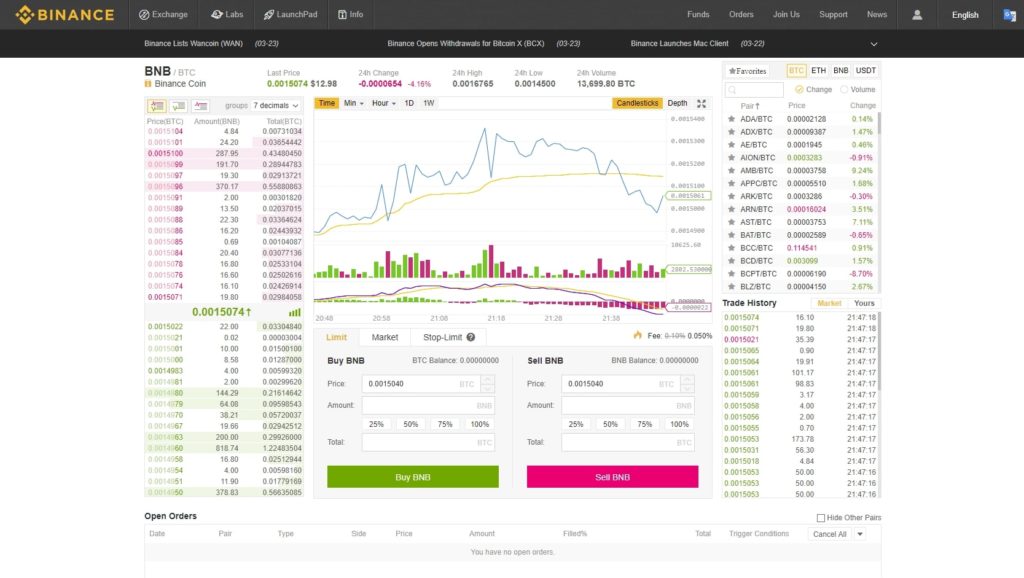The width and height of the screenshot is (1024, 578).
Task: Switch to the Market order tab
Action: (385, 337)
